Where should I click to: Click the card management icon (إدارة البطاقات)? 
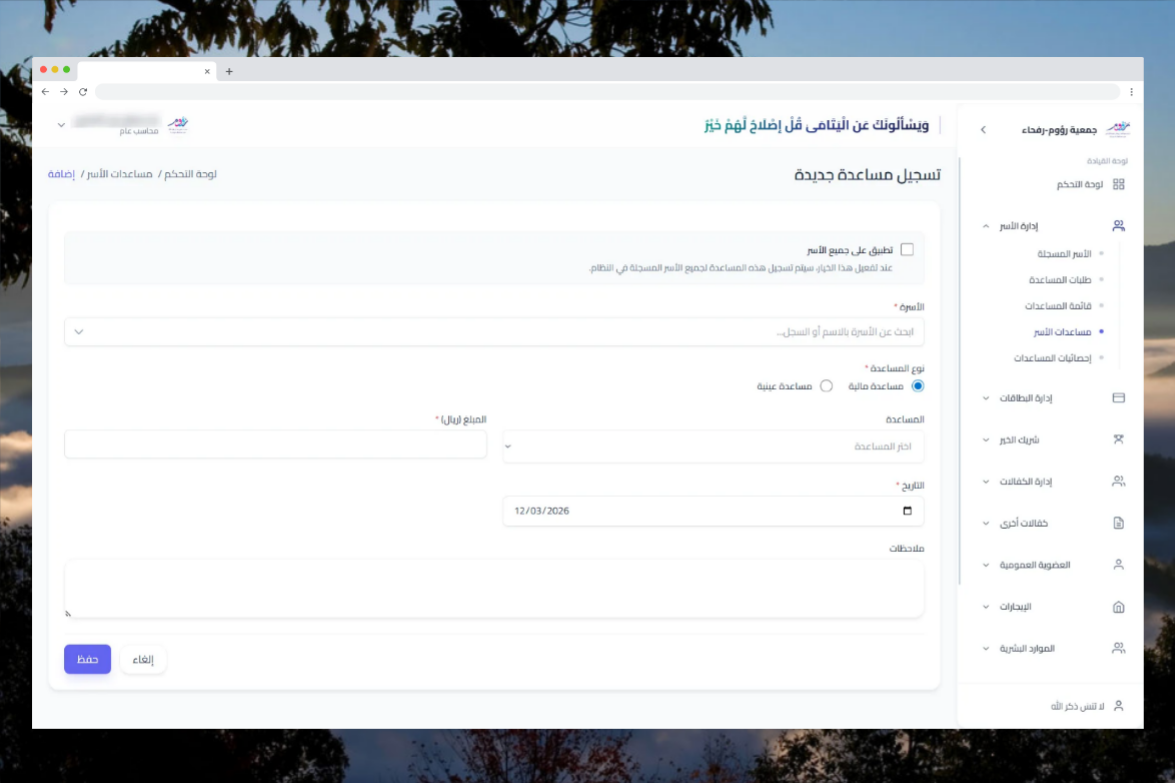pyautogui.click(x=1118, y=398)
